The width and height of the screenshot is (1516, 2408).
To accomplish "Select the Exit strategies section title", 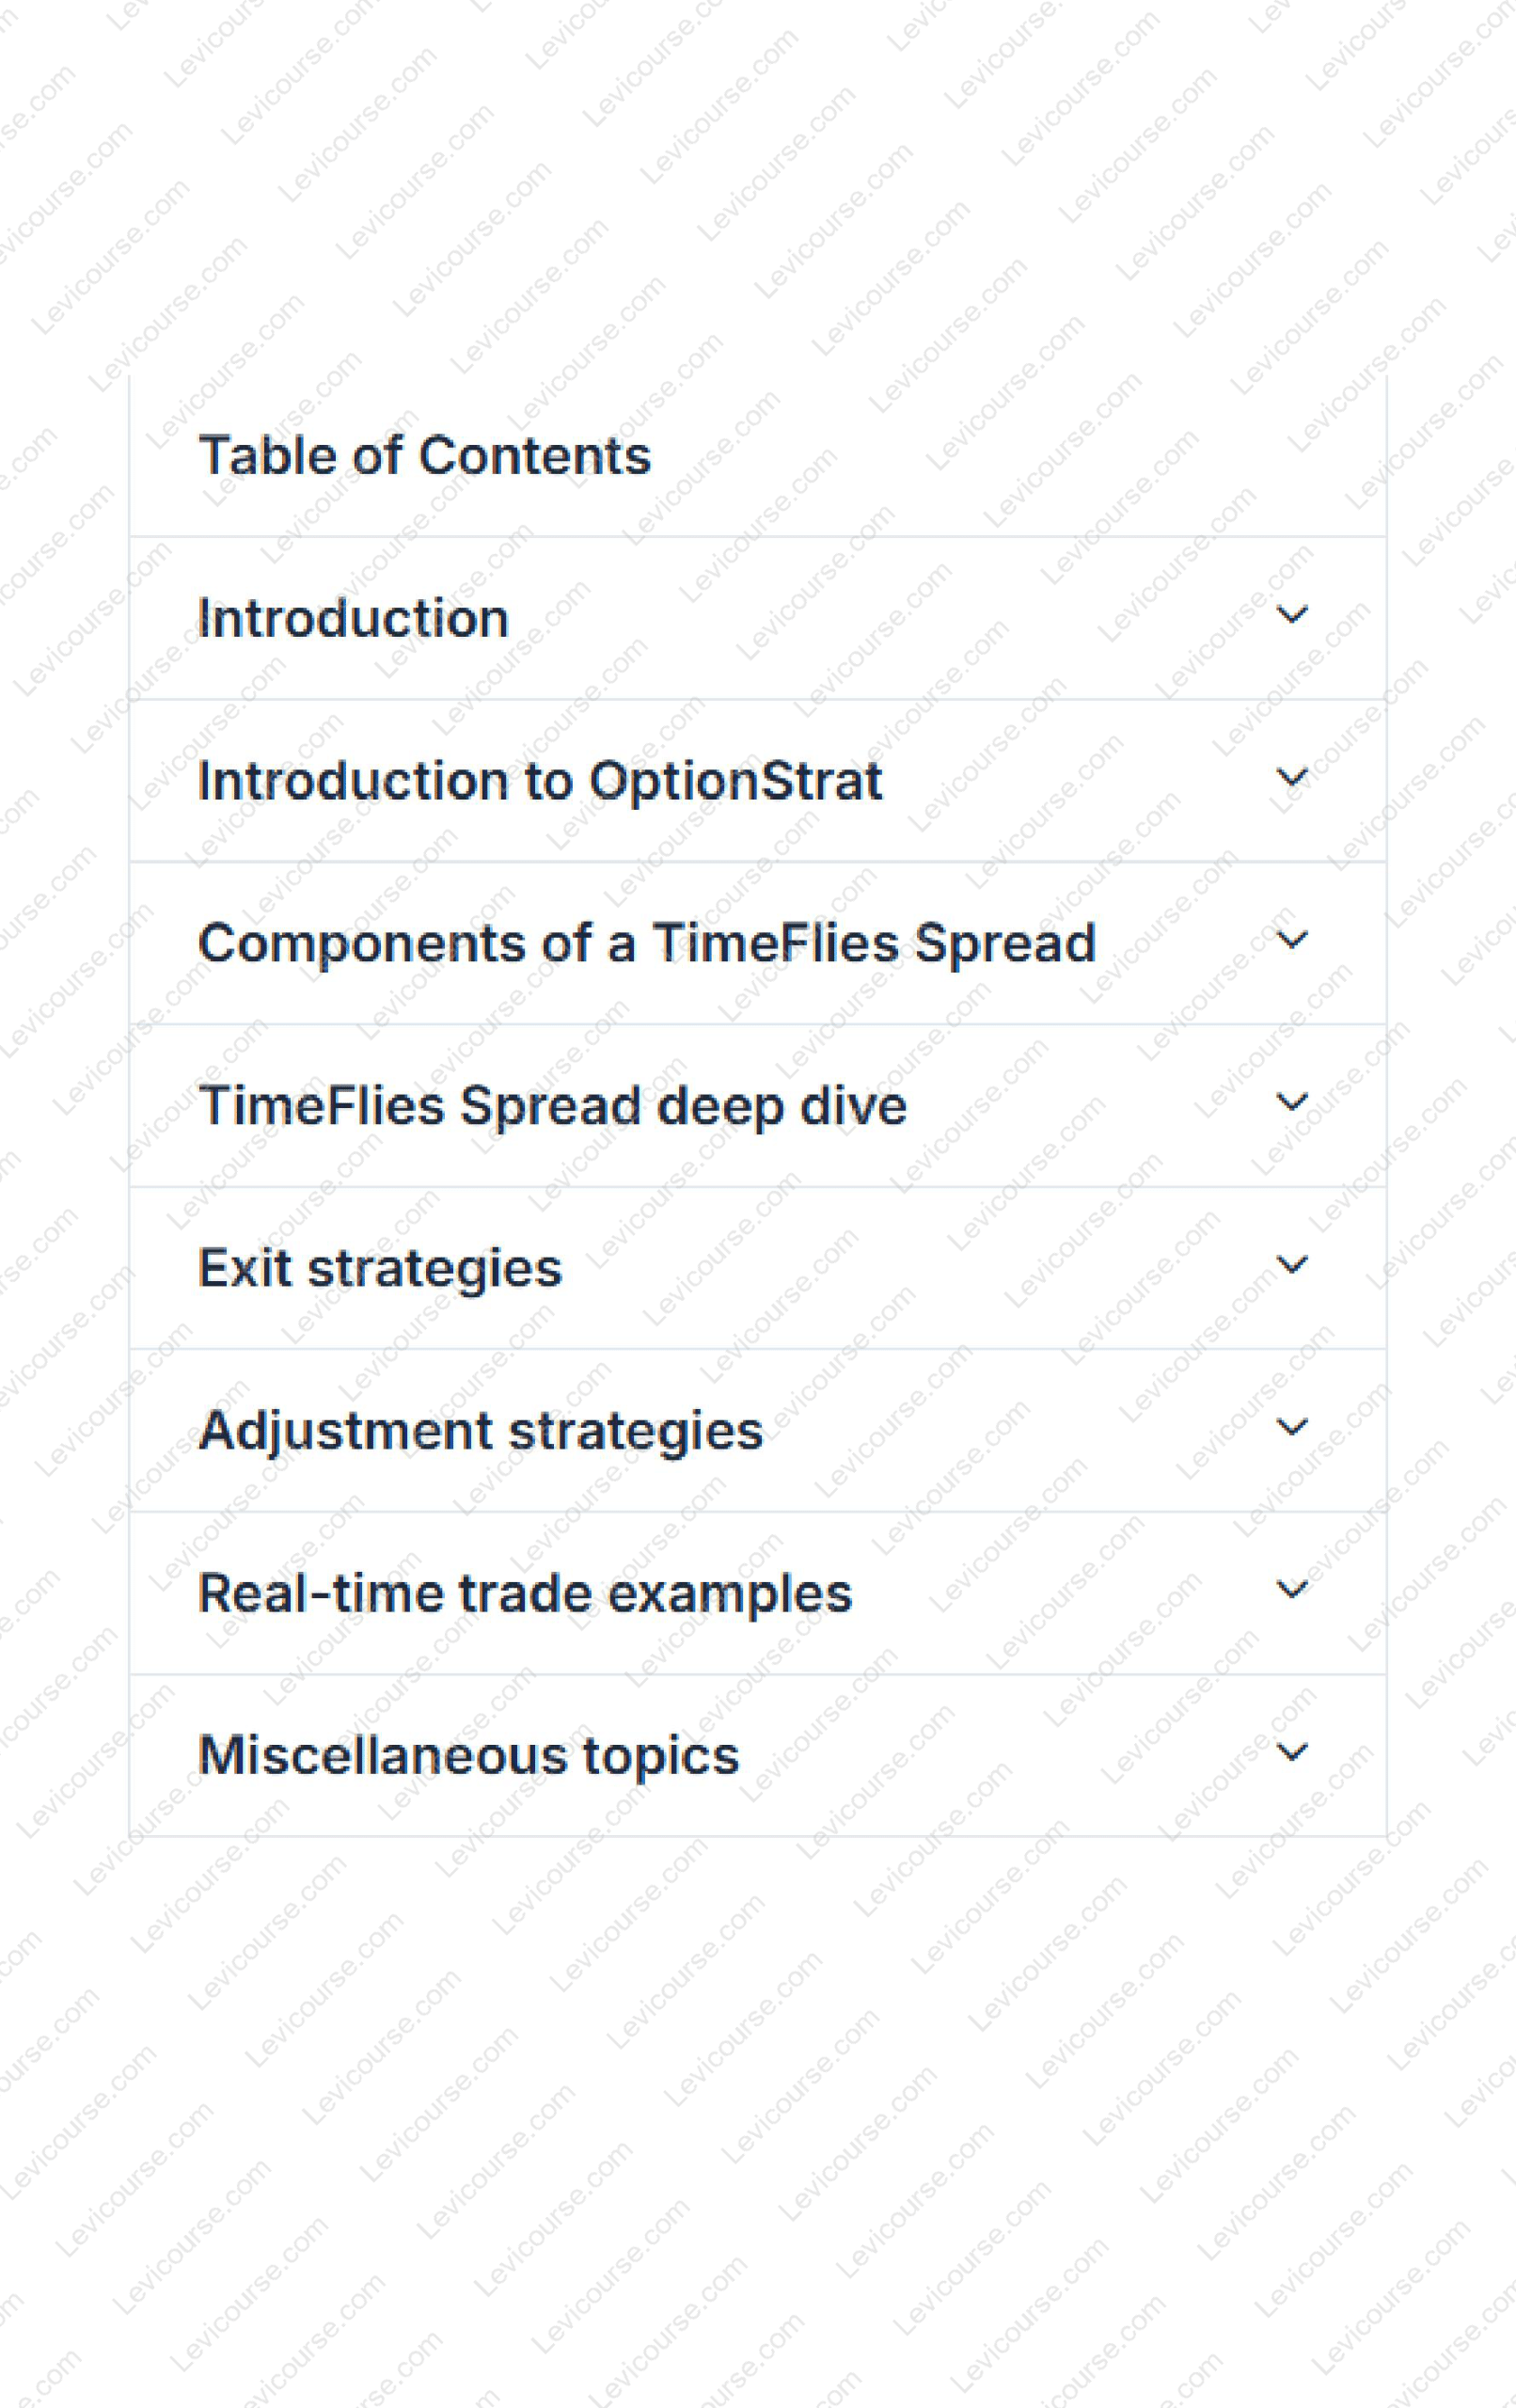I will pos(380,1268).
